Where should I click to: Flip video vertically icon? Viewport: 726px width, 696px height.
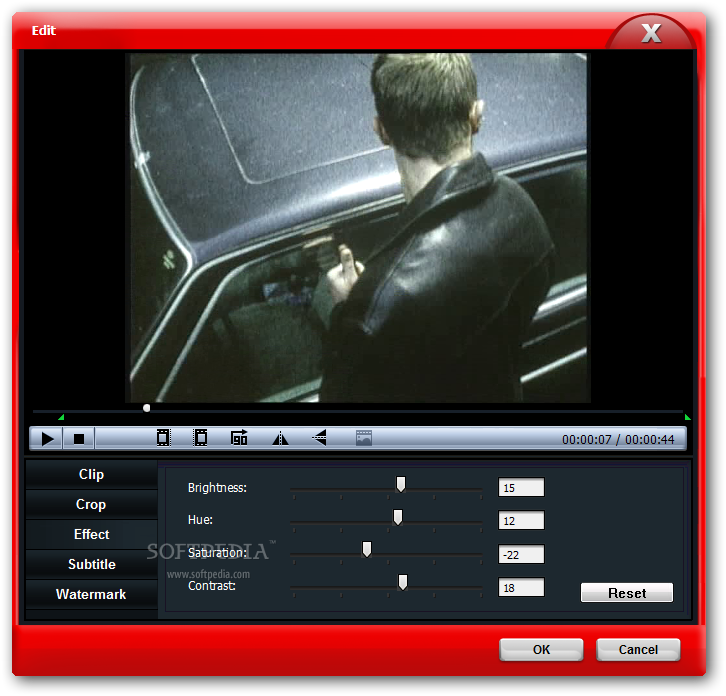319,438
